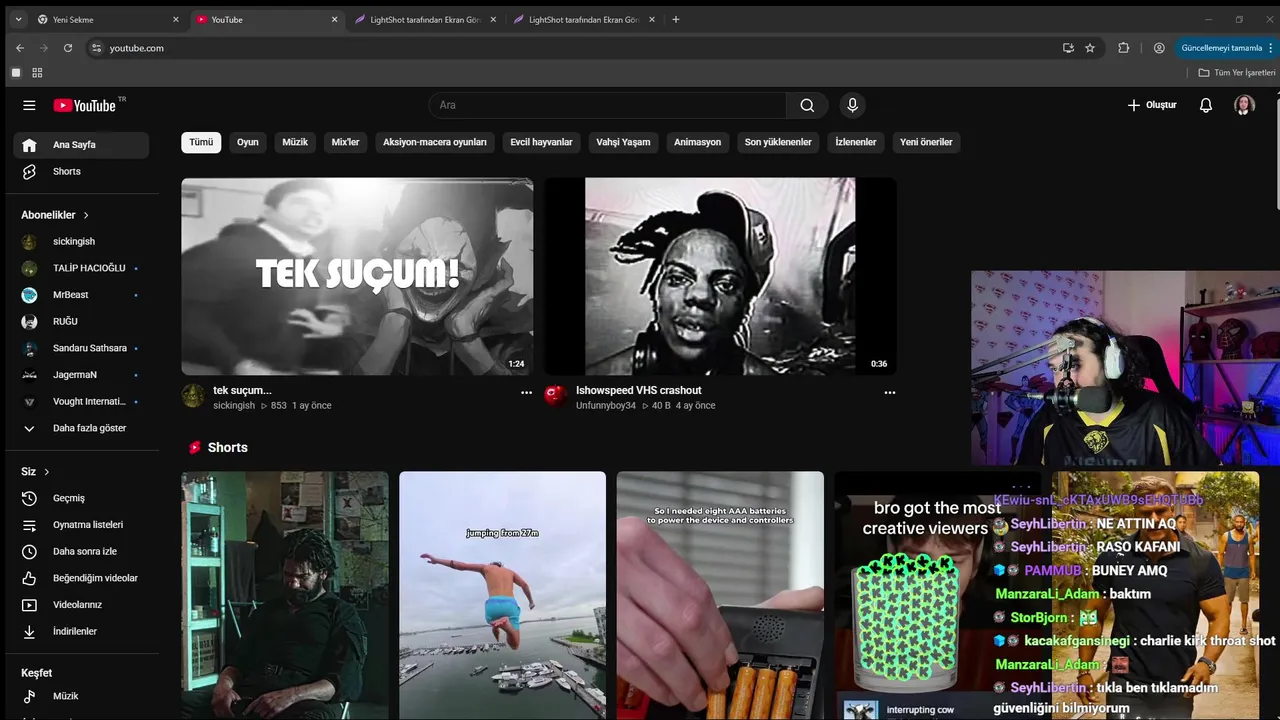Select the Mix'ler filter chip
Viewport: 1280px width, 720px height.
pyautogui.click(x=345, y=142)
